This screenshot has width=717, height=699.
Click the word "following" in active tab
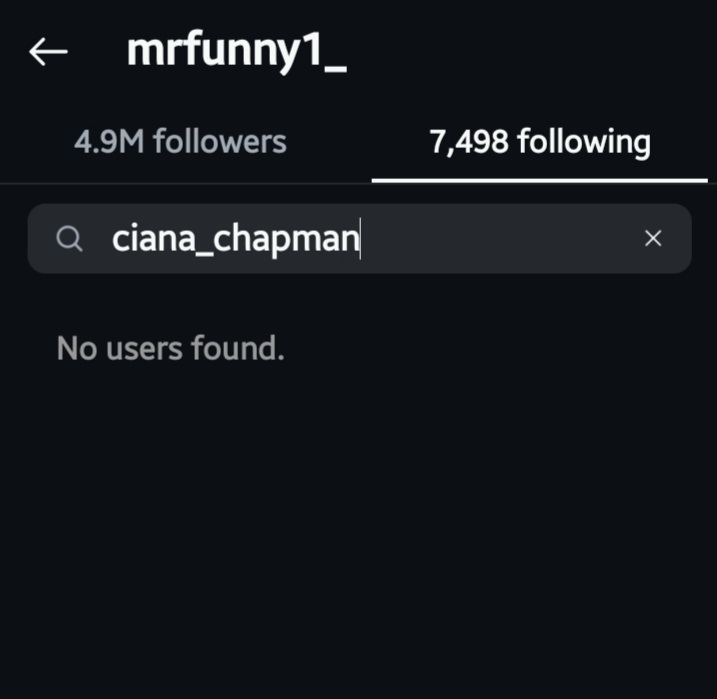tap(584, 143)
